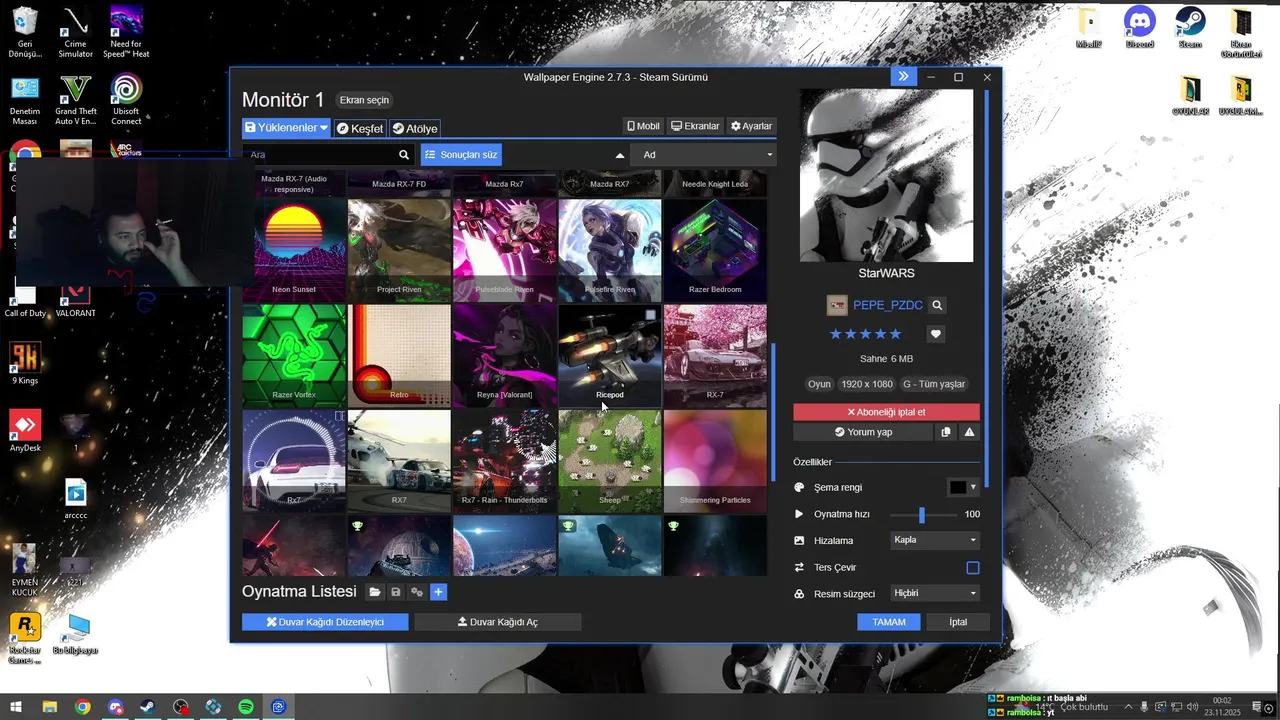
Task: Select the Razer Vortex wallpaper
Action: [x=294, y=355]
